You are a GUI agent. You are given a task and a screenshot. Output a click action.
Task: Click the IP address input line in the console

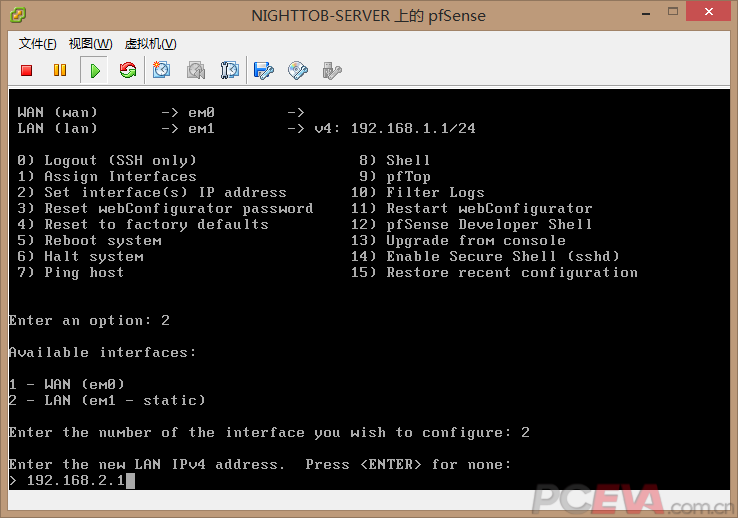(x=80, y=481)
